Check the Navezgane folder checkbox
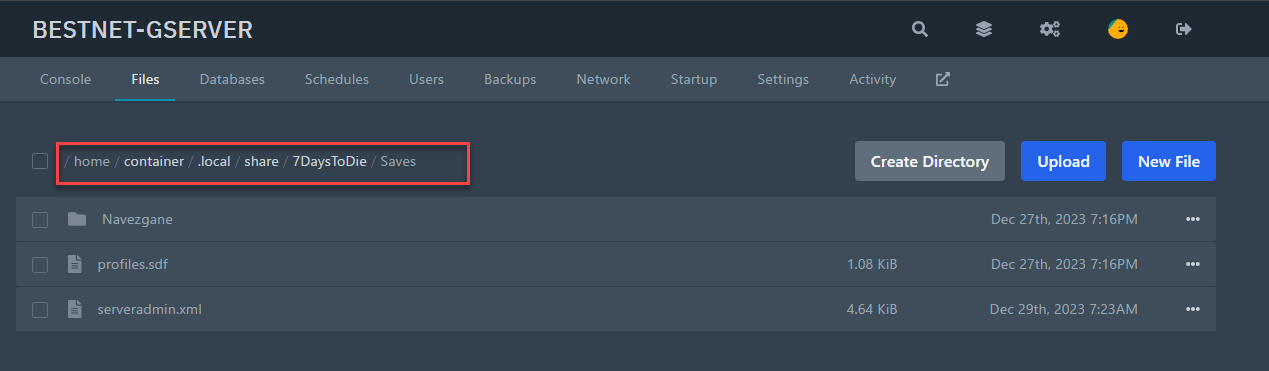Viewport: 1269px width, 371px height. coord(40,219)
